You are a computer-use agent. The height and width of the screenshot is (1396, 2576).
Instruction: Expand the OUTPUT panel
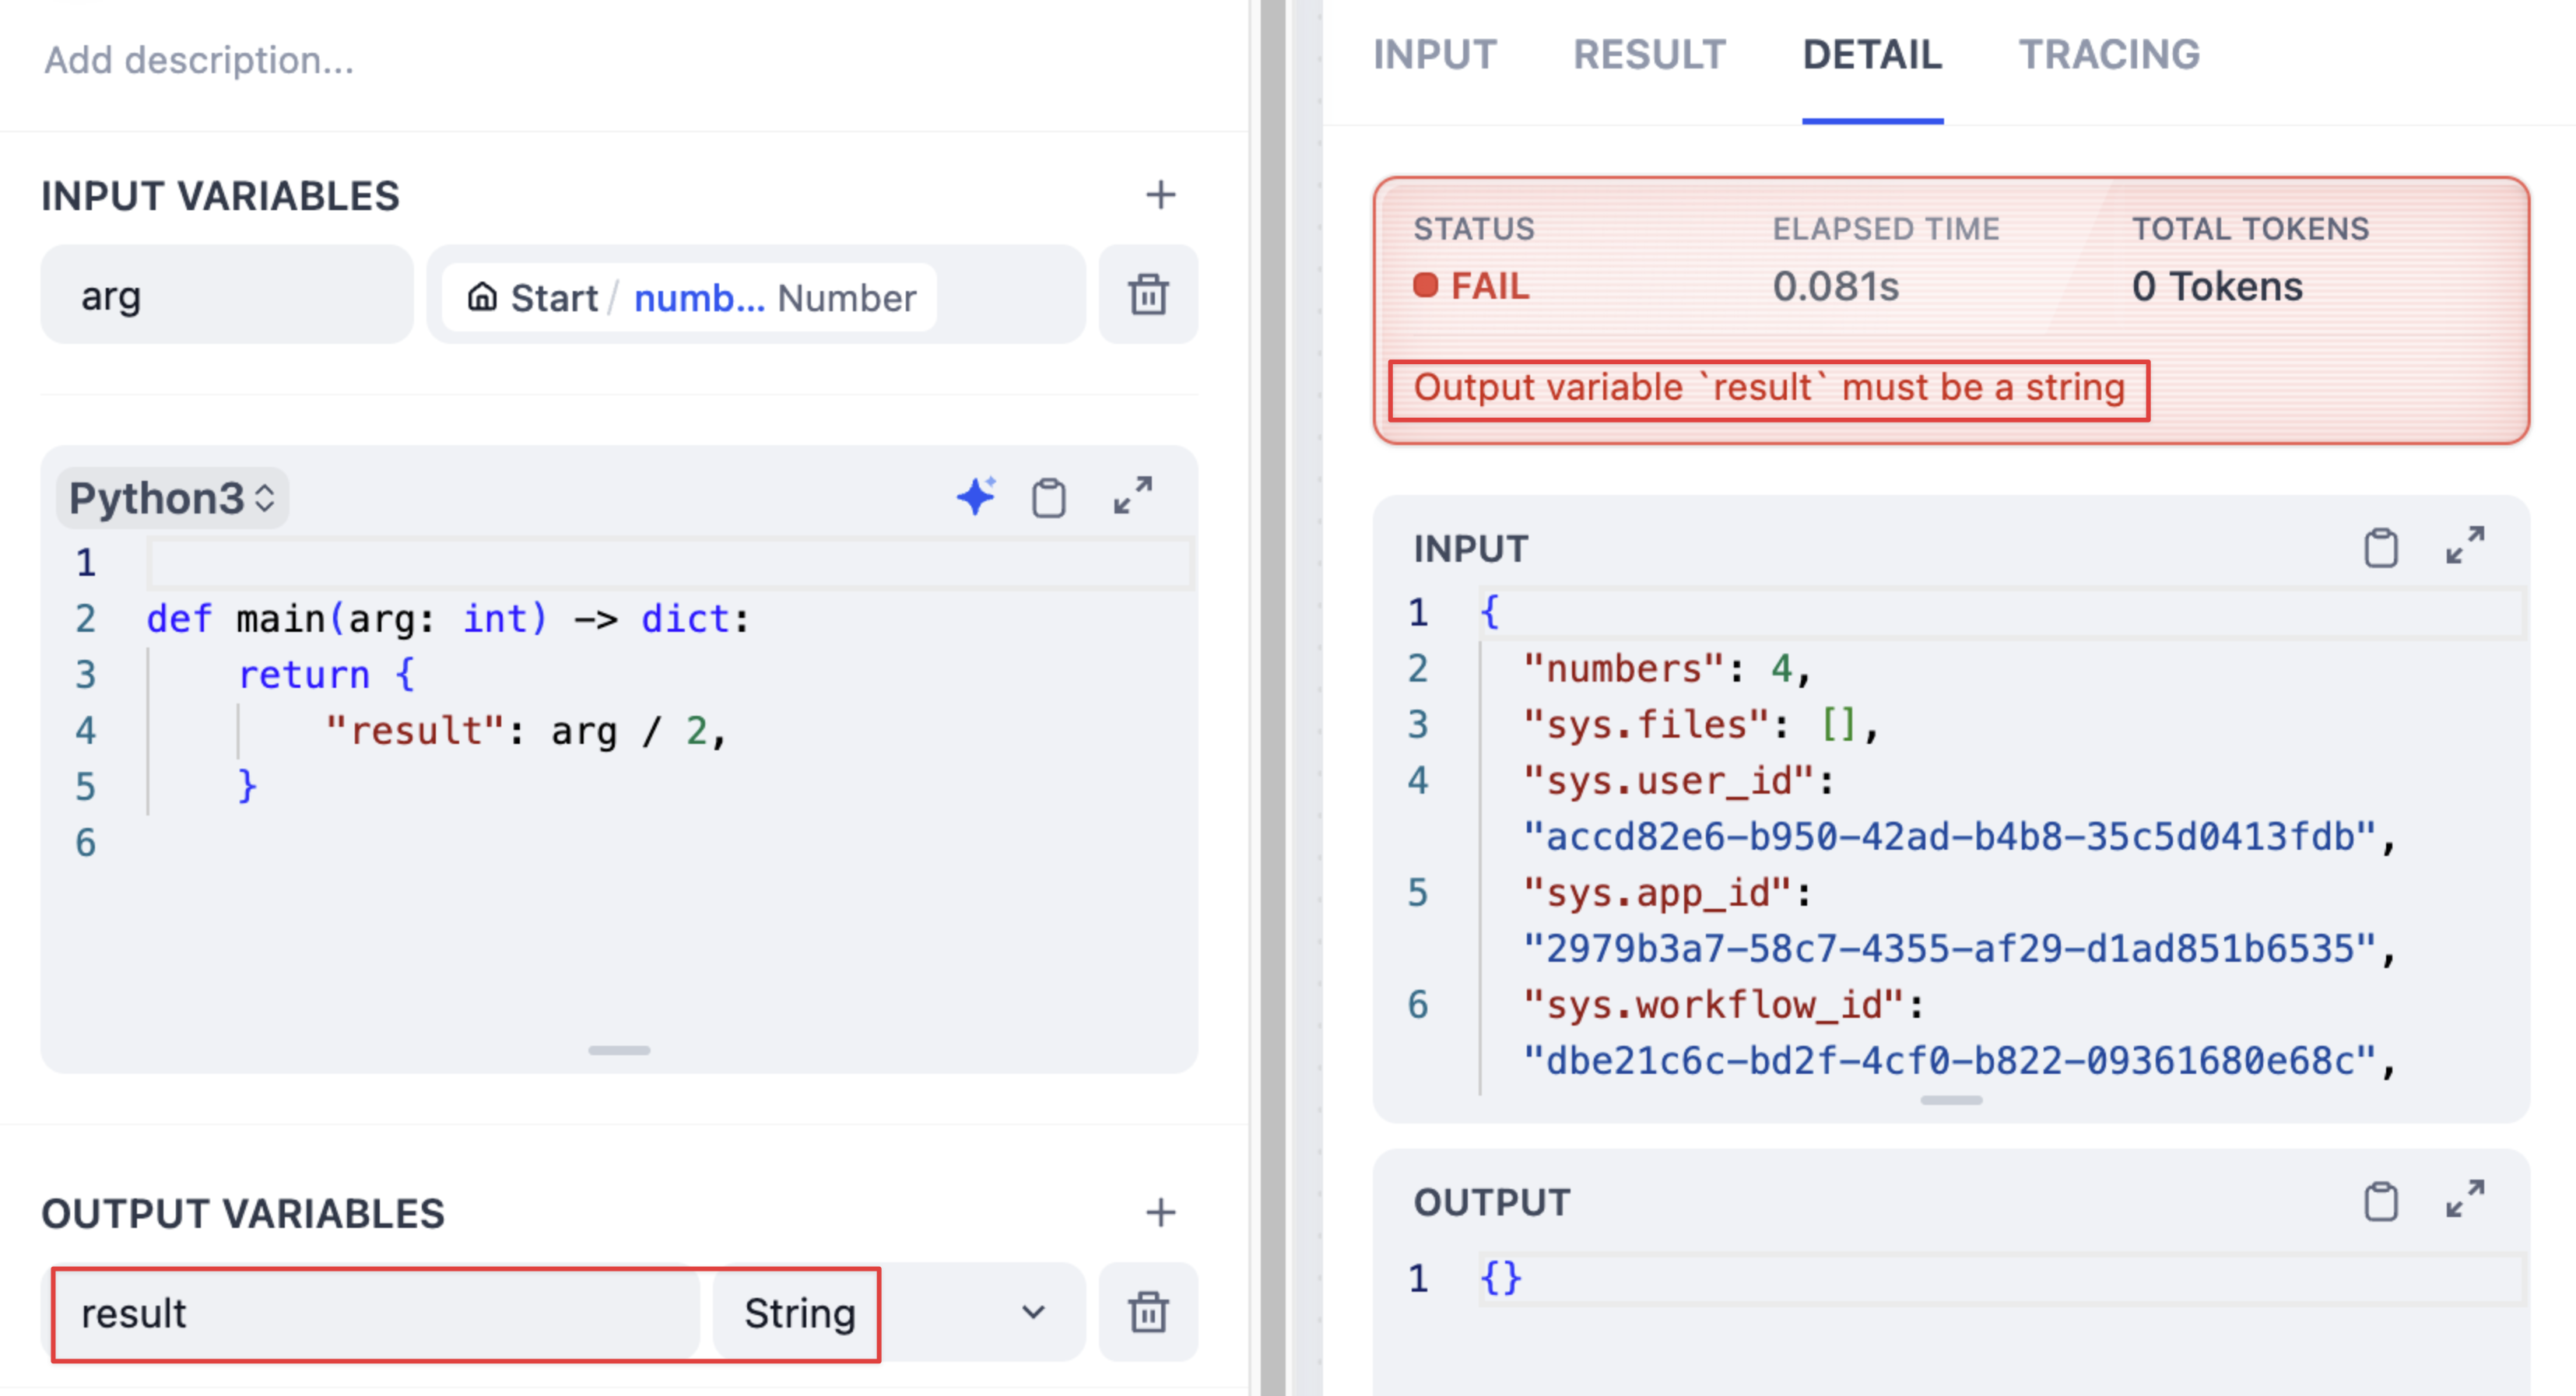click(2465, 1199)
